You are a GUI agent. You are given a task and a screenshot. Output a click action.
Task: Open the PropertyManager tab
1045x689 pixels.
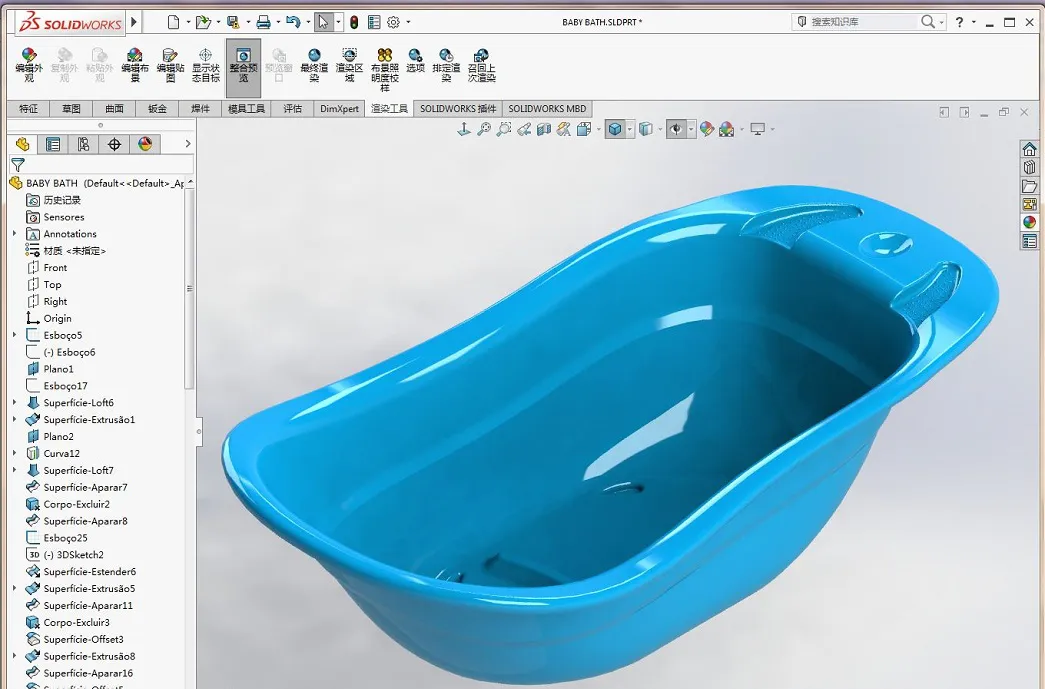(x=53, y=144)
